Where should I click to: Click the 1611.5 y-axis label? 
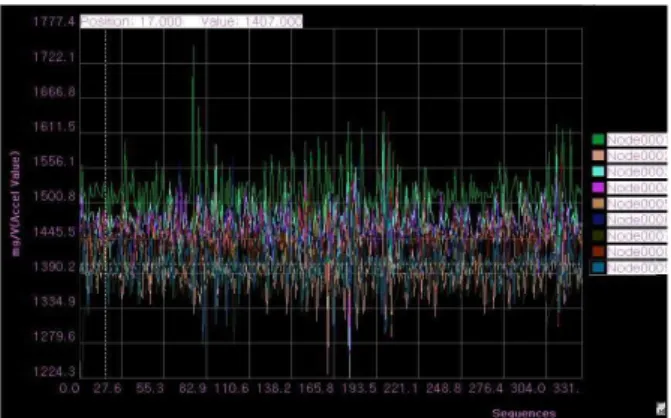click(54, 127)
